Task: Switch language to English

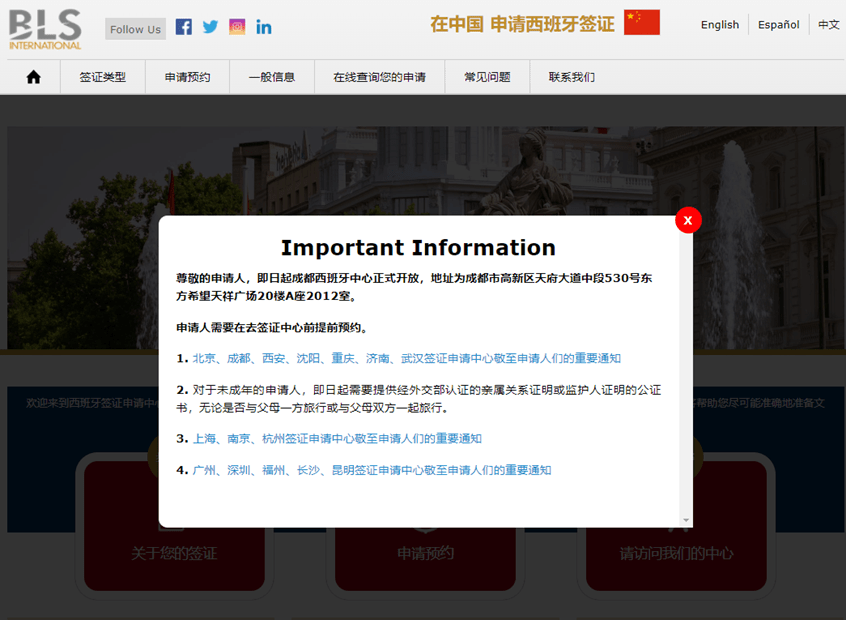Action: (x=719, y=25)
